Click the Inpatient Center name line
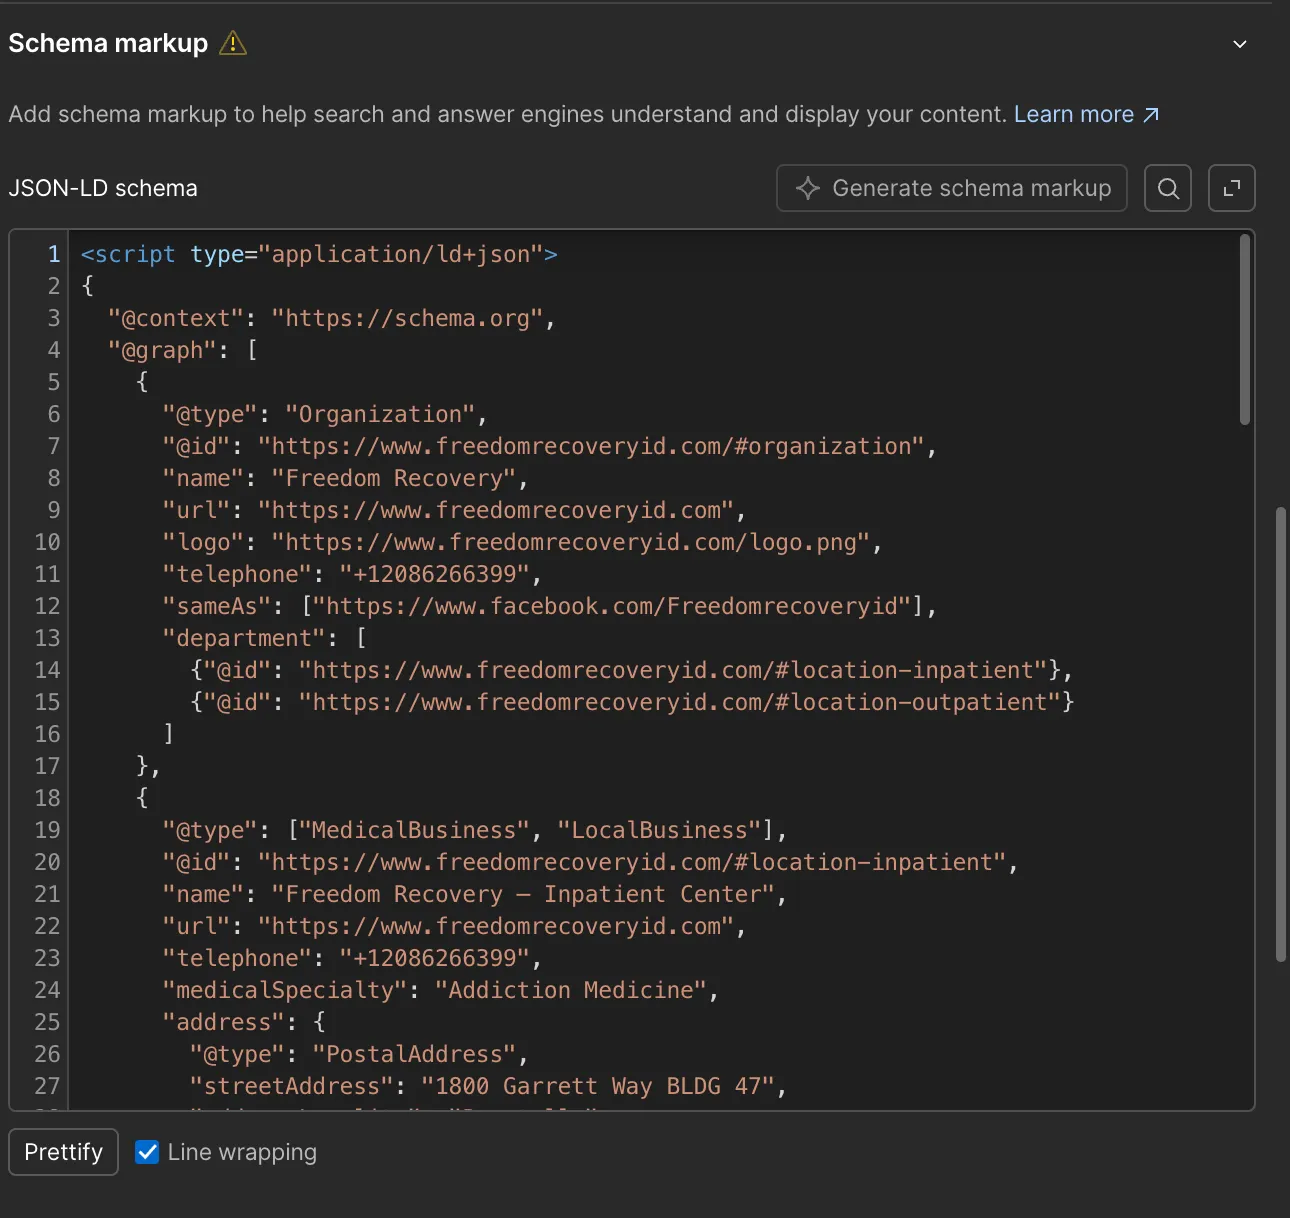This screenshot has height=1218, width=1290. (475, 894)
